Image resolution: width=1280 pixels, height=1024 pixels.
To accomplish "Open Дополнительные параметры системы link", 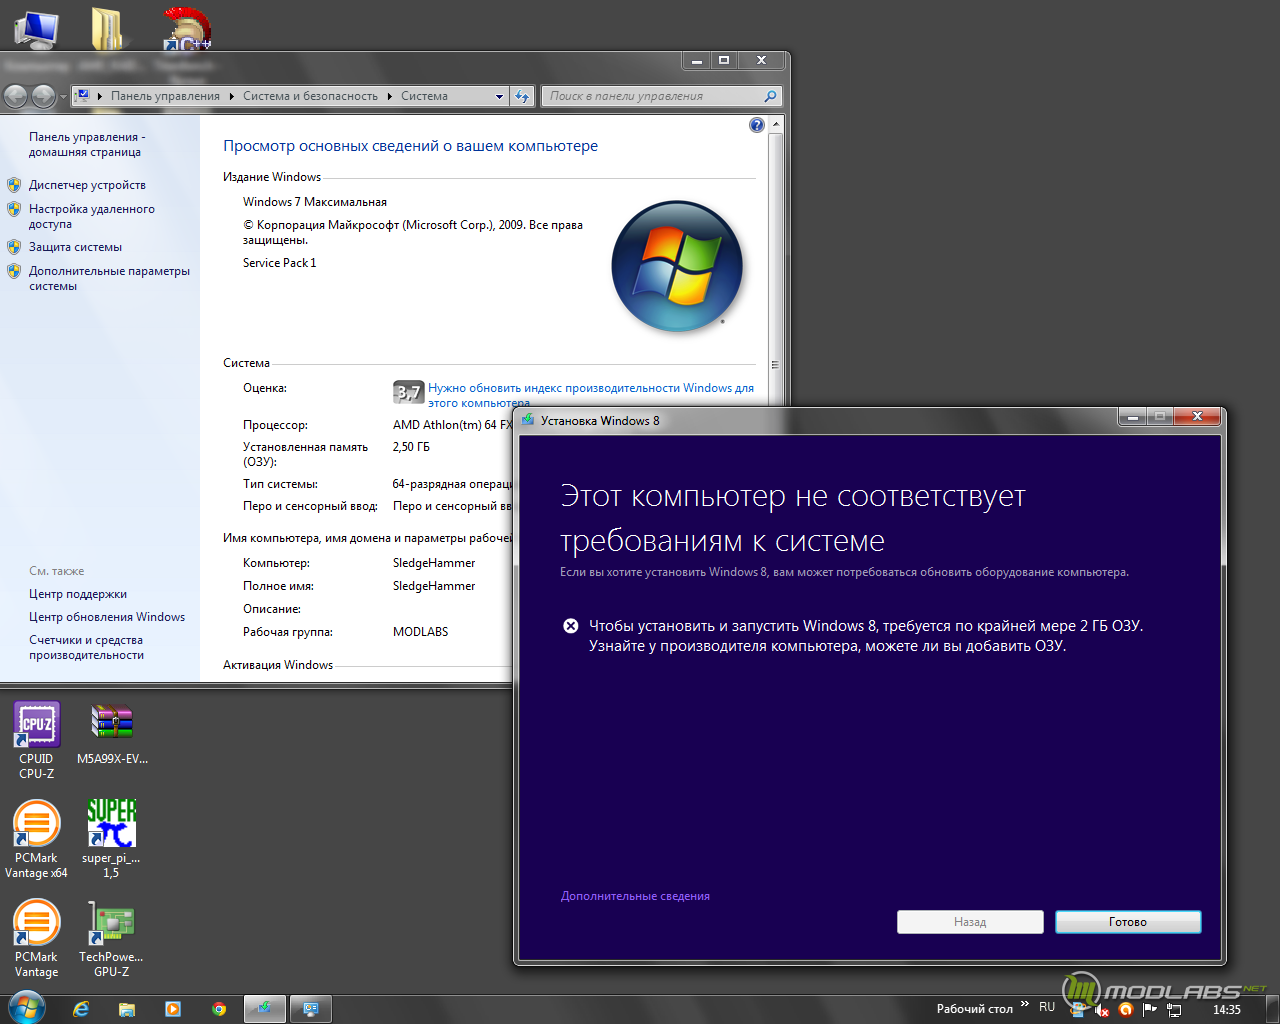I will click(109, 278).
